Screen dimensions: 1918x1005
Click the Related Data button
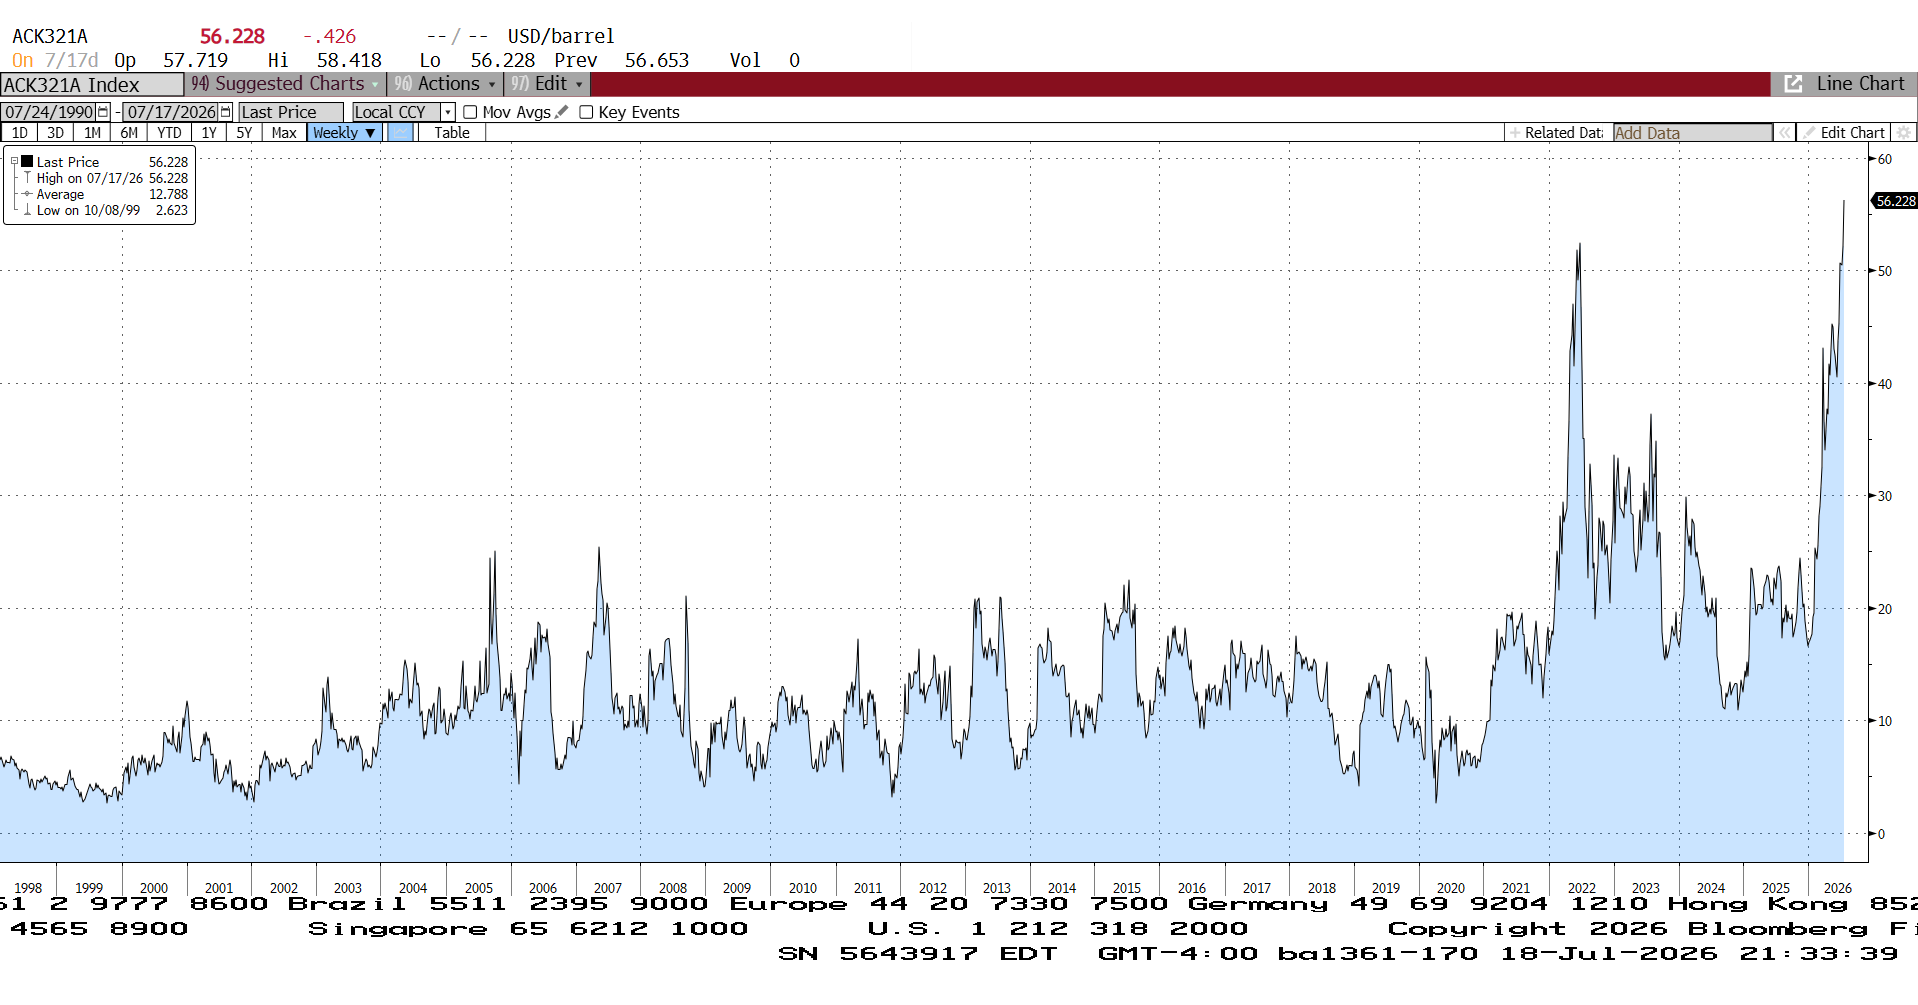tap(1558, 132)
